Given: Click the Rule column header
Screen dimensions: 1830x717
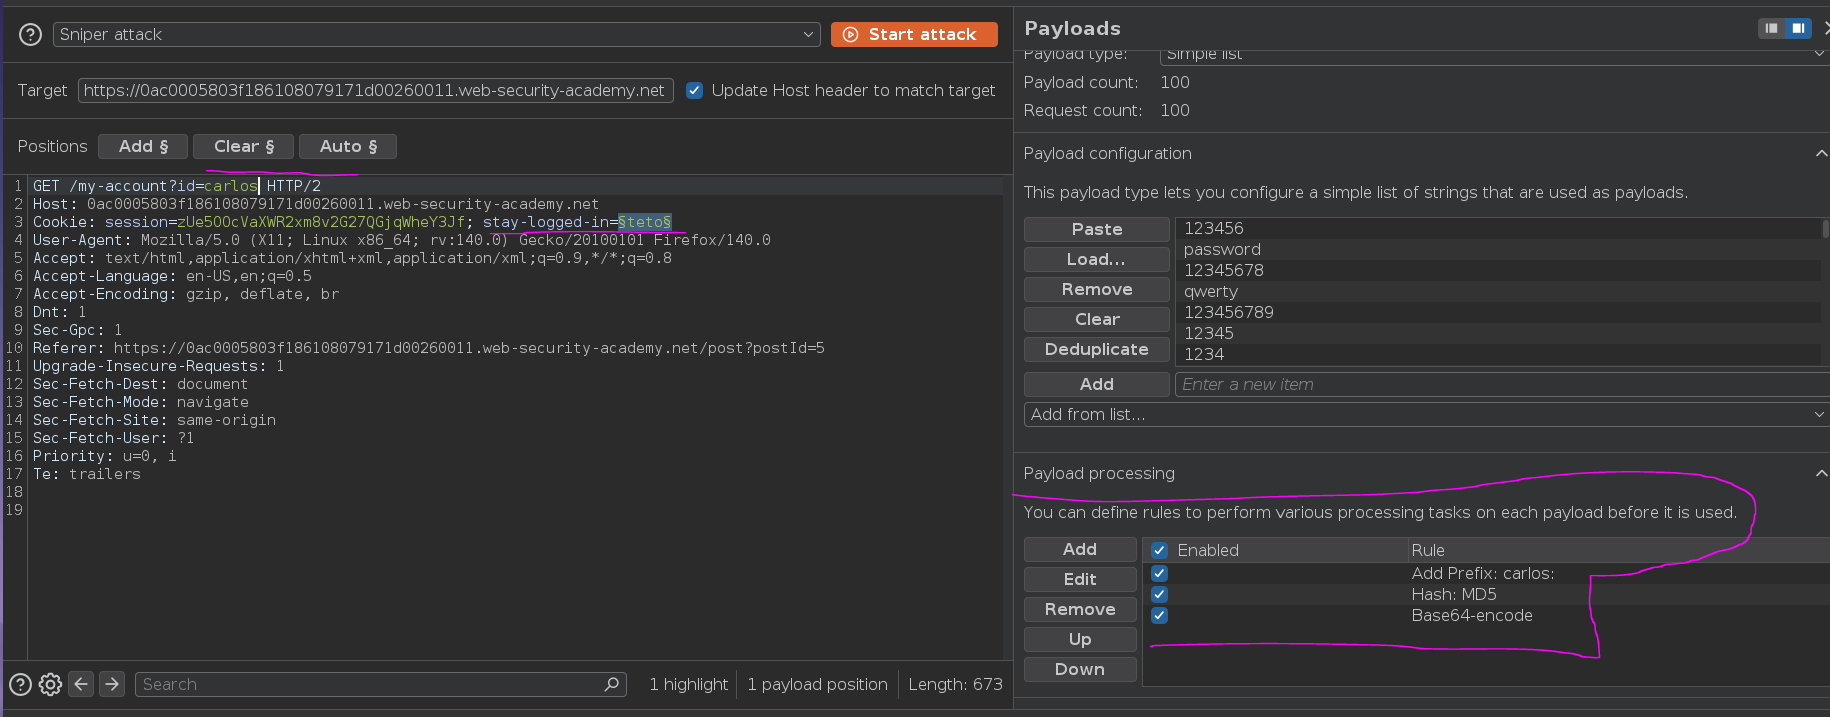Looking at the screenshot, I should click(x=1618, y=550).
